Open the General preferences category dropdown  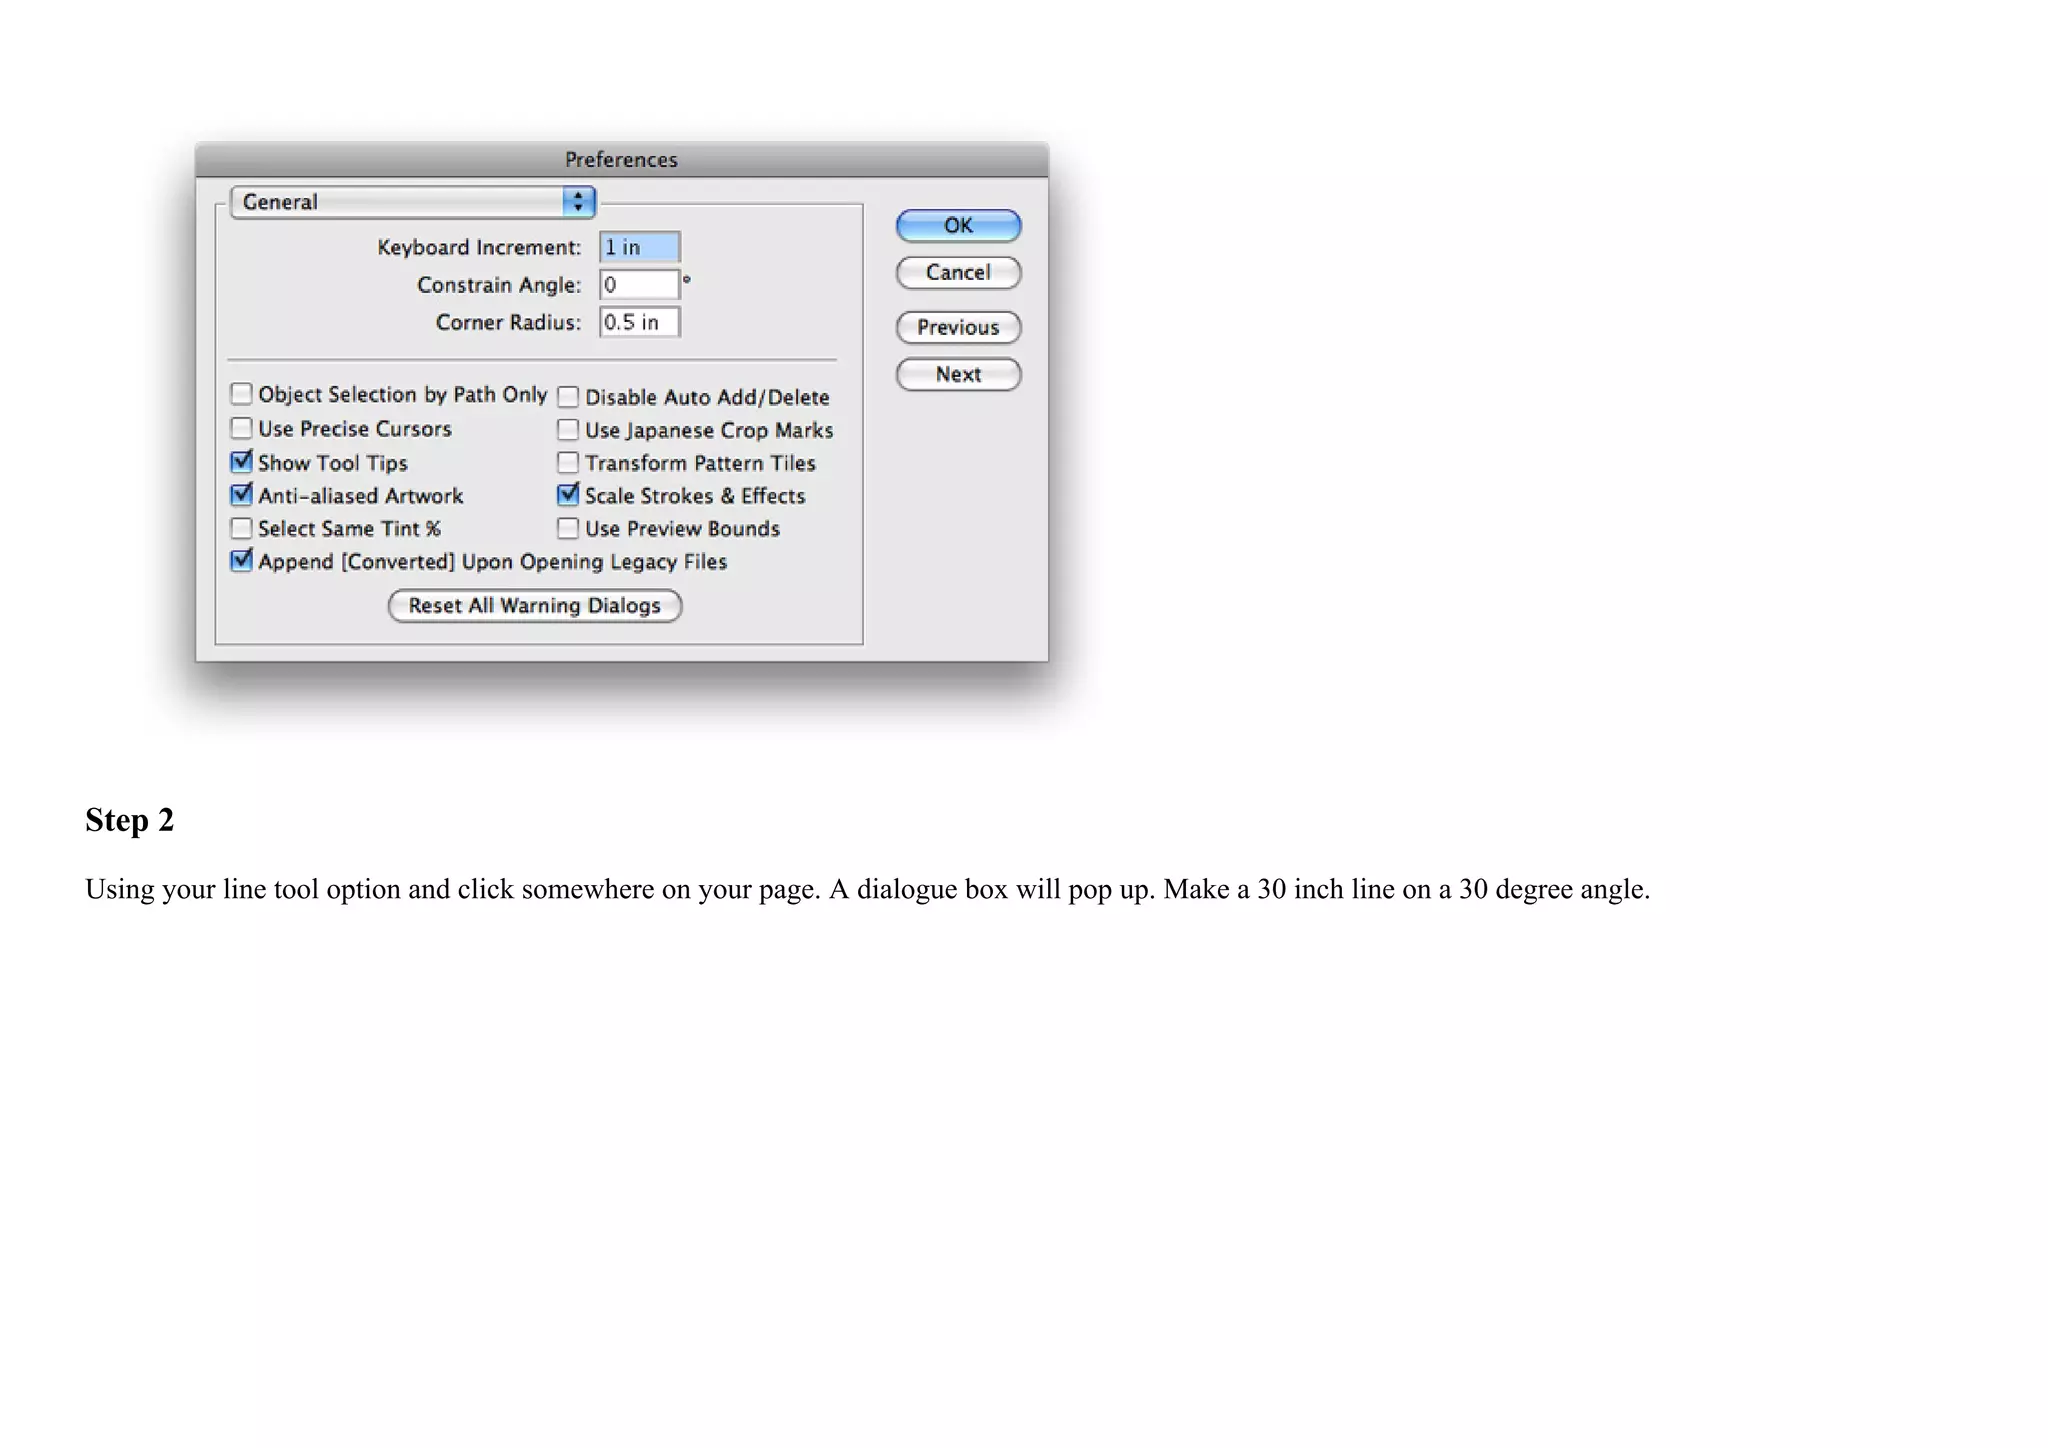[412, 202]
